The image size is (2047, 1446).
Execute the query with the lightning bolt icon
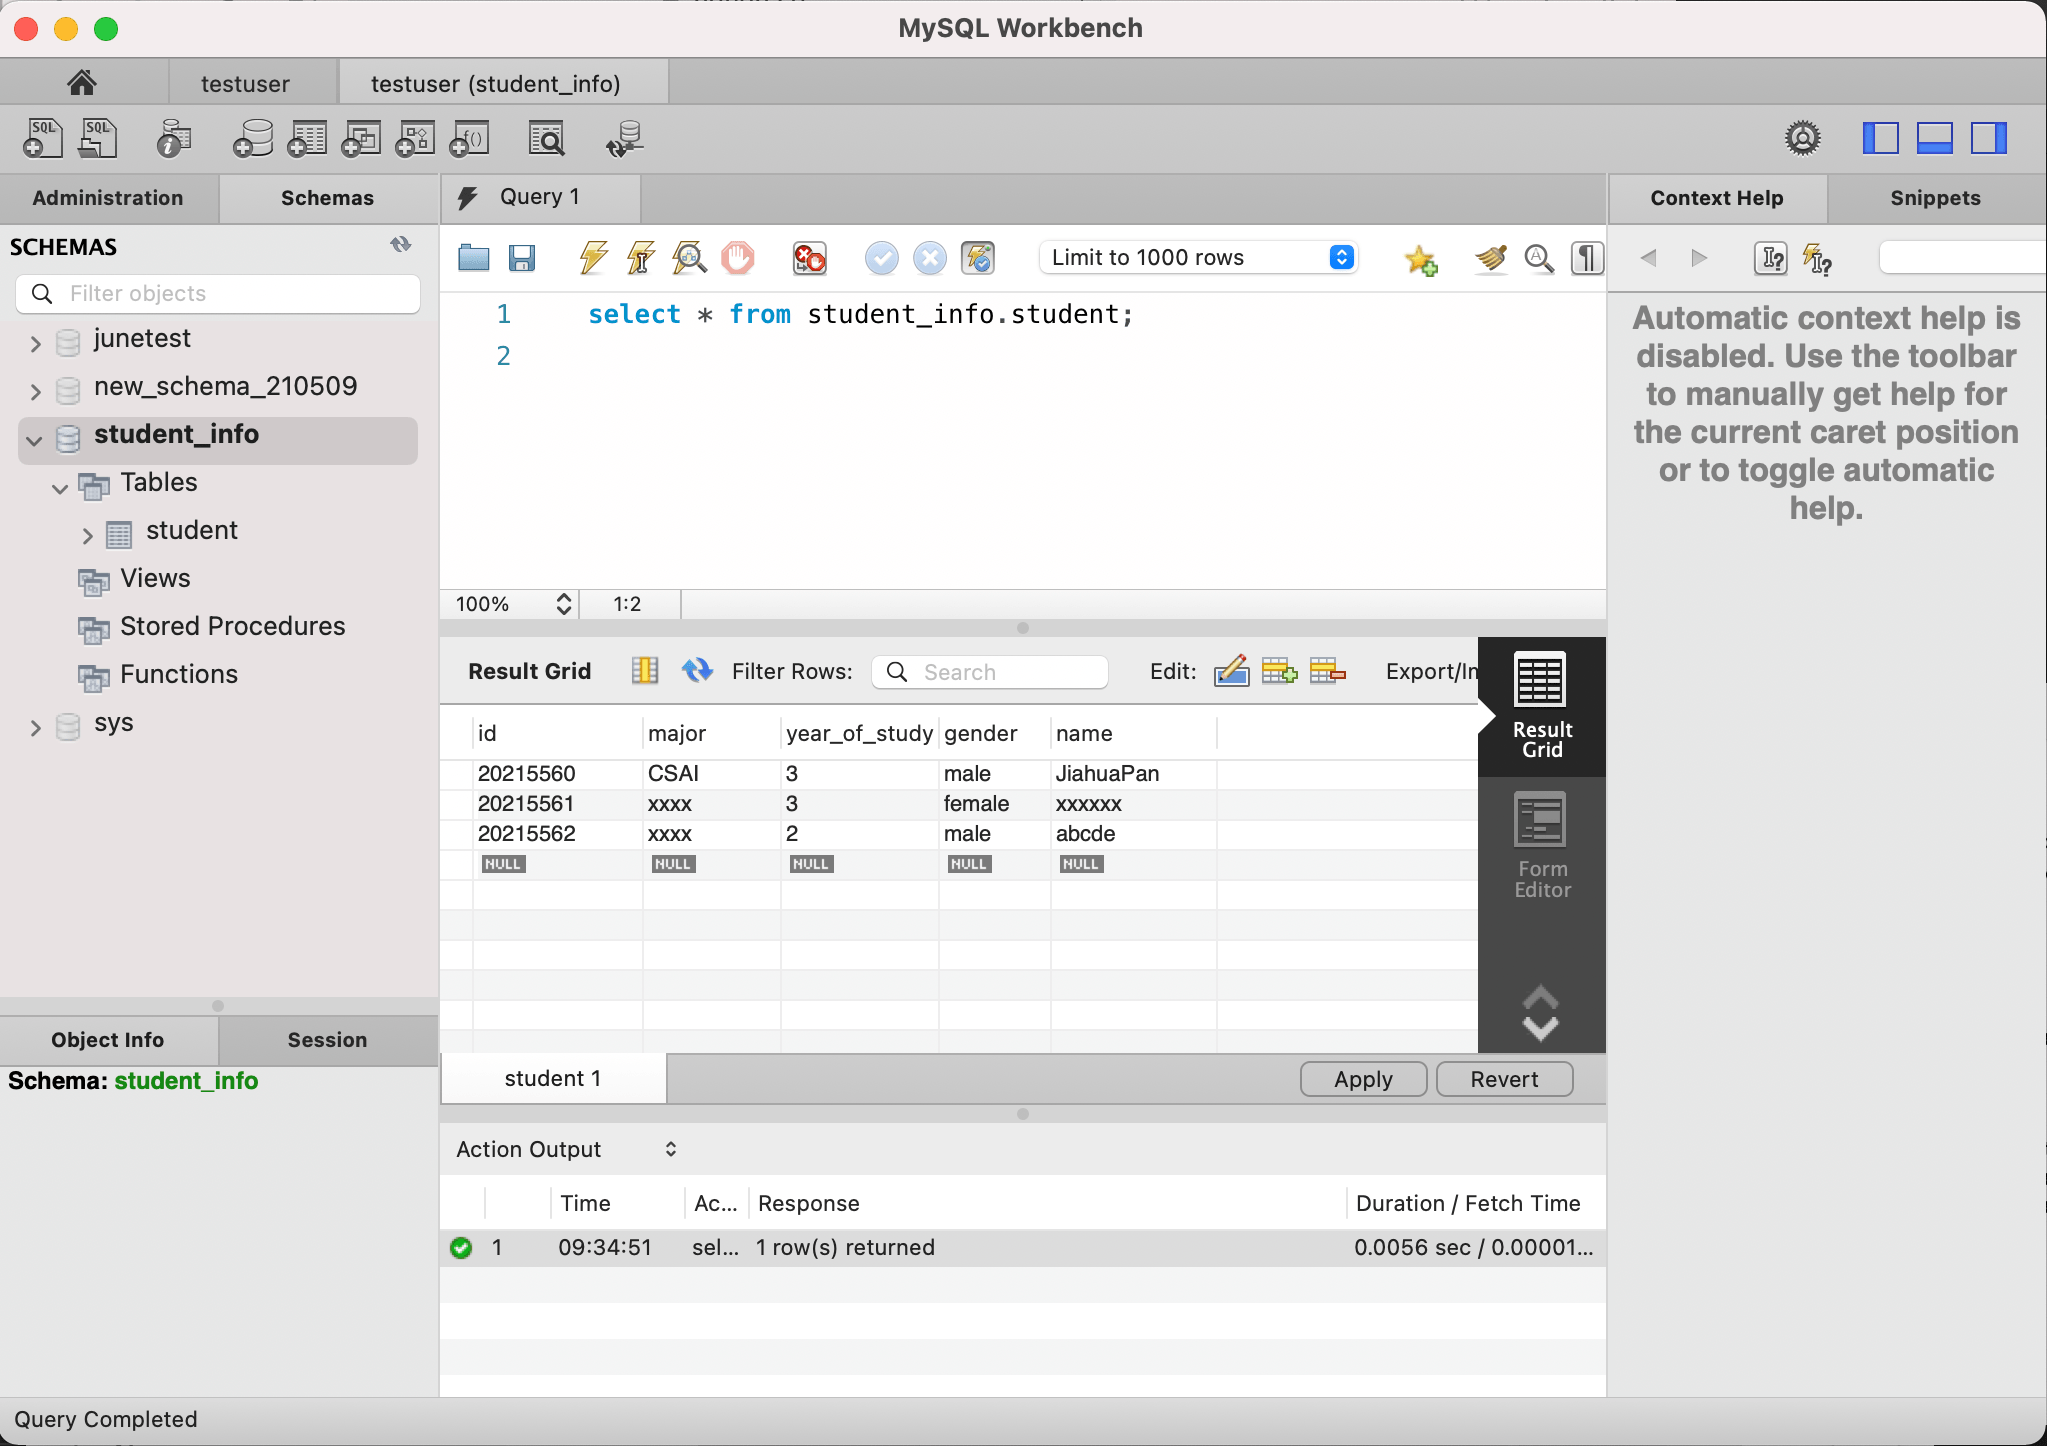(593, 258)
